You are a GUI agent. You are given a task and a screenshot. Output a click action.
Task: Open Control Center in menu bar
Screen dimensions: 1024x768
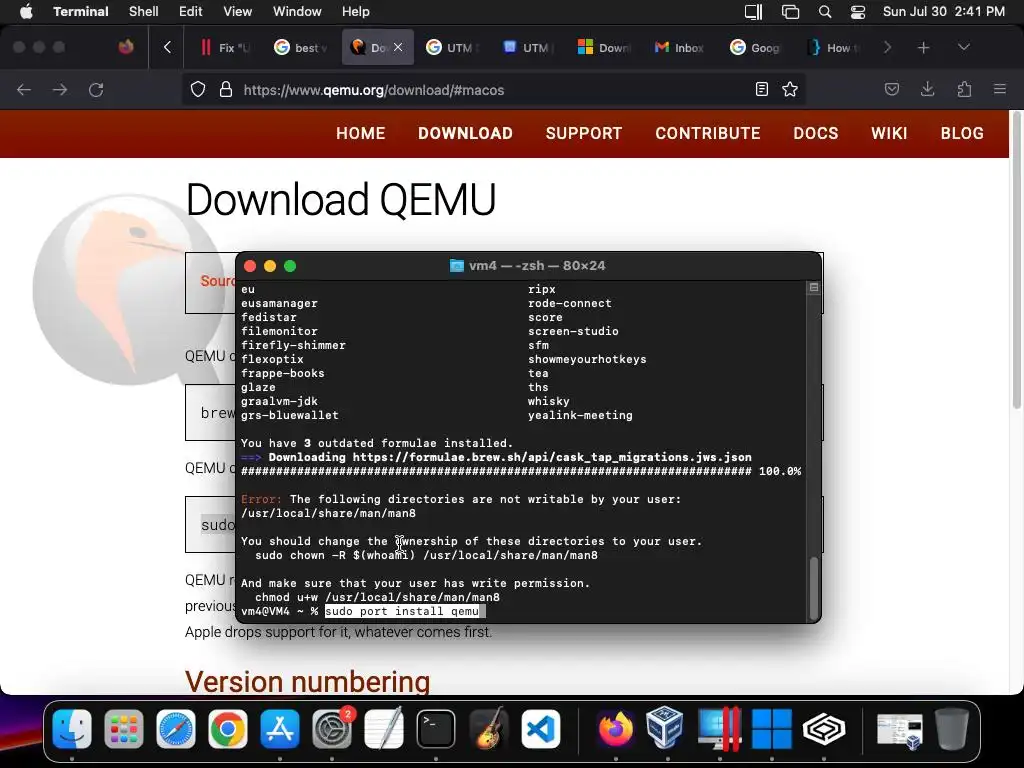(x=857, y=12)
